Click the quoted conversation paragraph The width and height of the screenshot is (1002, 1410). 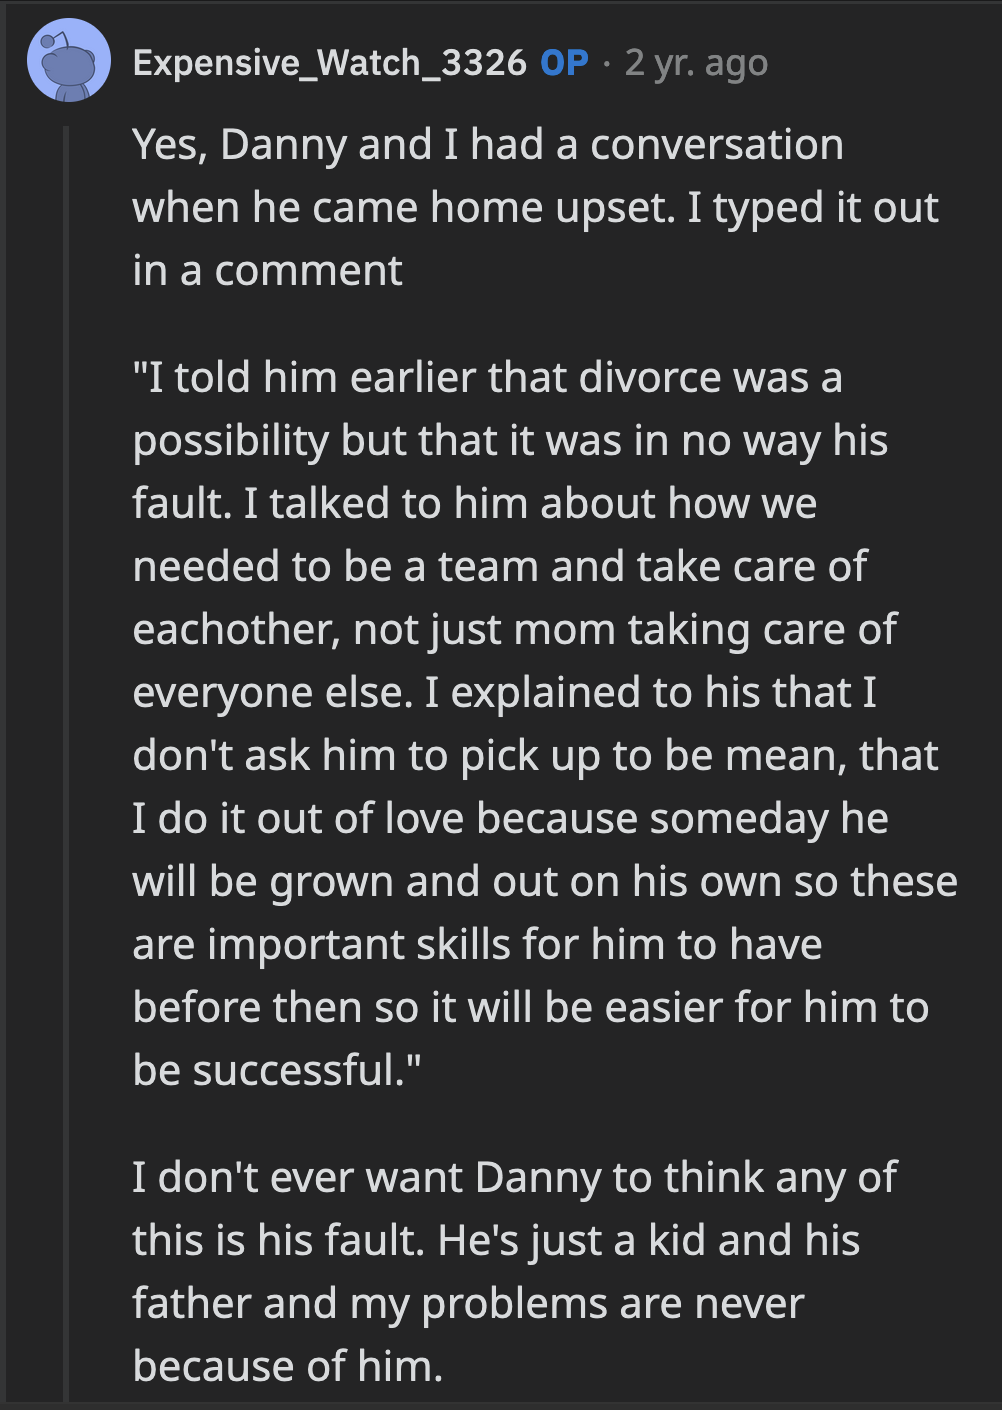(540, 720)
